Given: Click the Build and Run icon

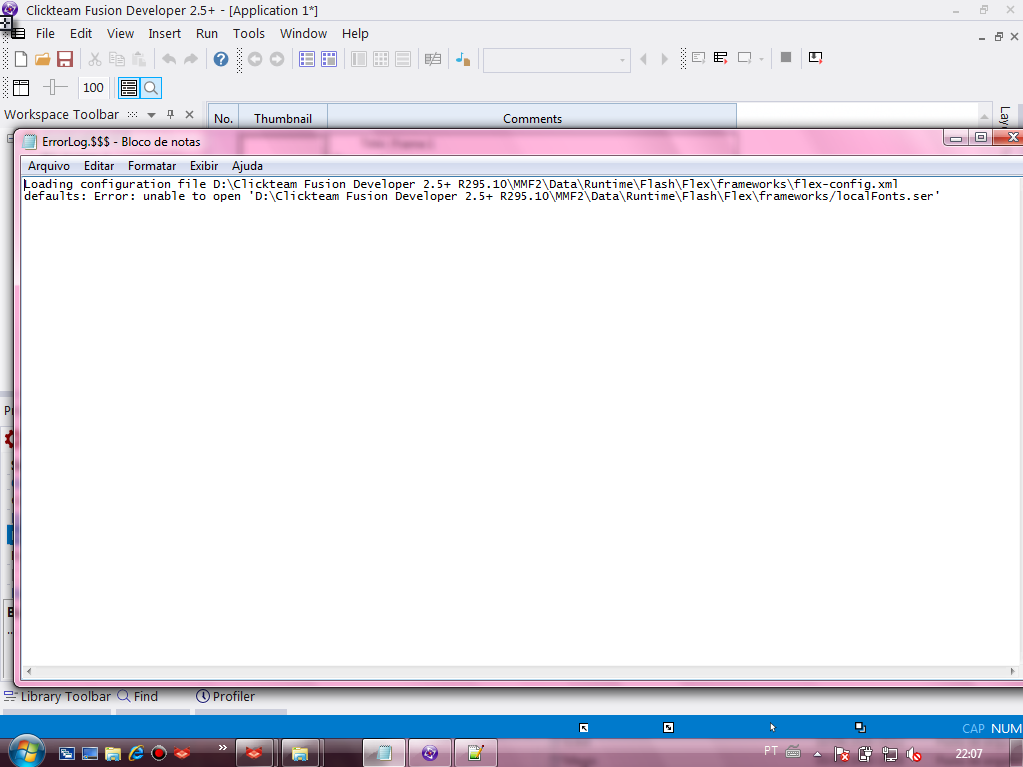Looking at the screenshot, I should pos(816,57).
